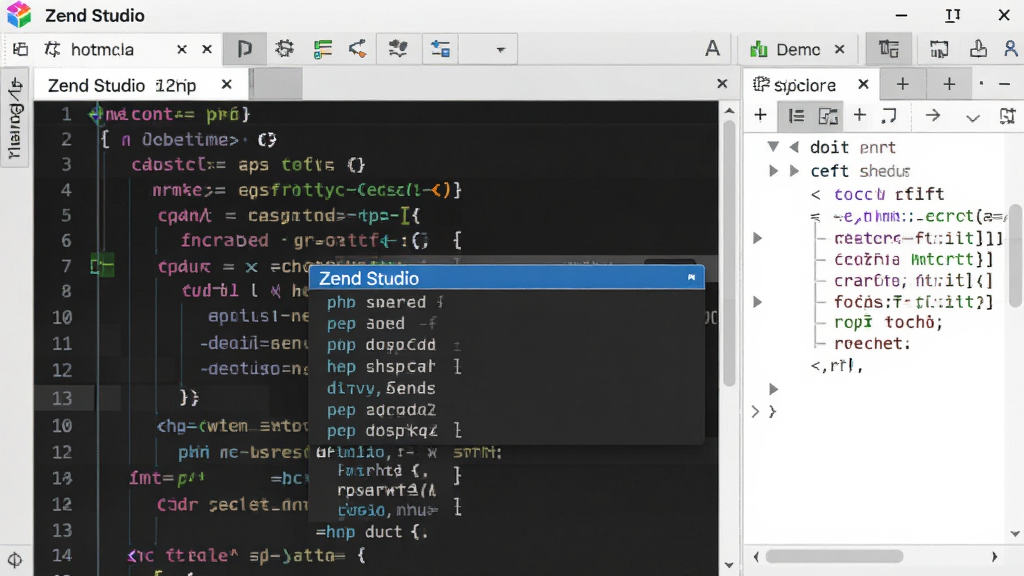Click the plus icon in explorer toolbar
The height and width of the screenshot is (576, 1024).
tap(760, 116)
